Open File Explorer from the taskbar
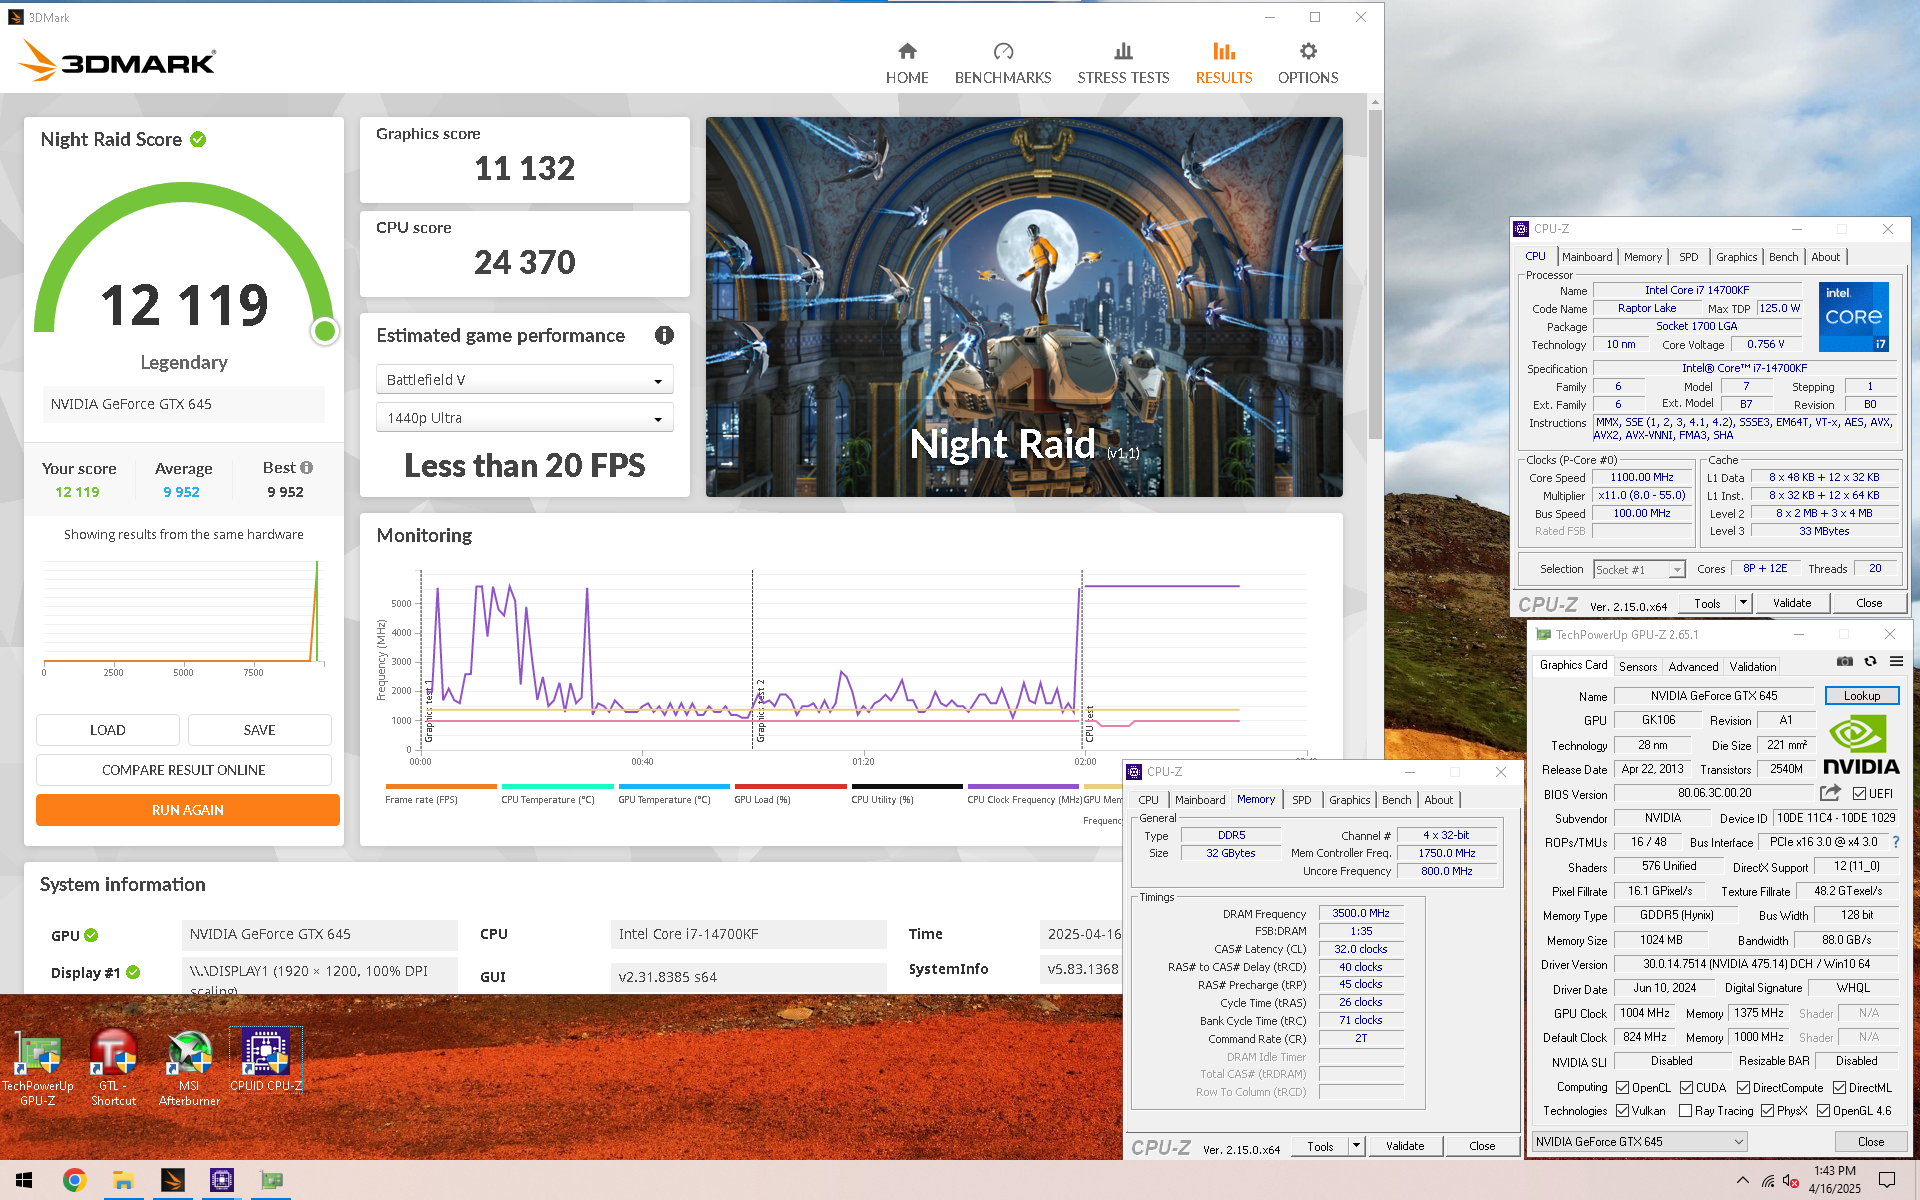Viewport: 1920px width, 1200px height. 123,1180
